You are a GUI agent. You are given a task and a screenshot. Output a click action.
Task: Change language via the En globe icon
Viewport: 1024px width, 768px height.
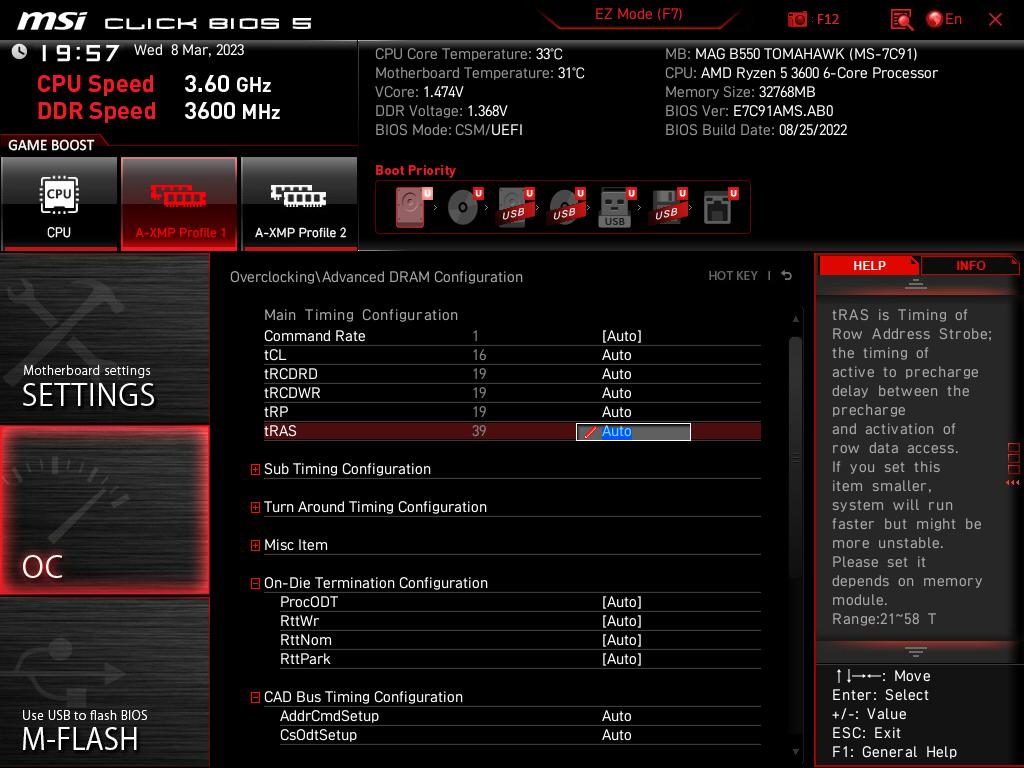click(944, 19)
